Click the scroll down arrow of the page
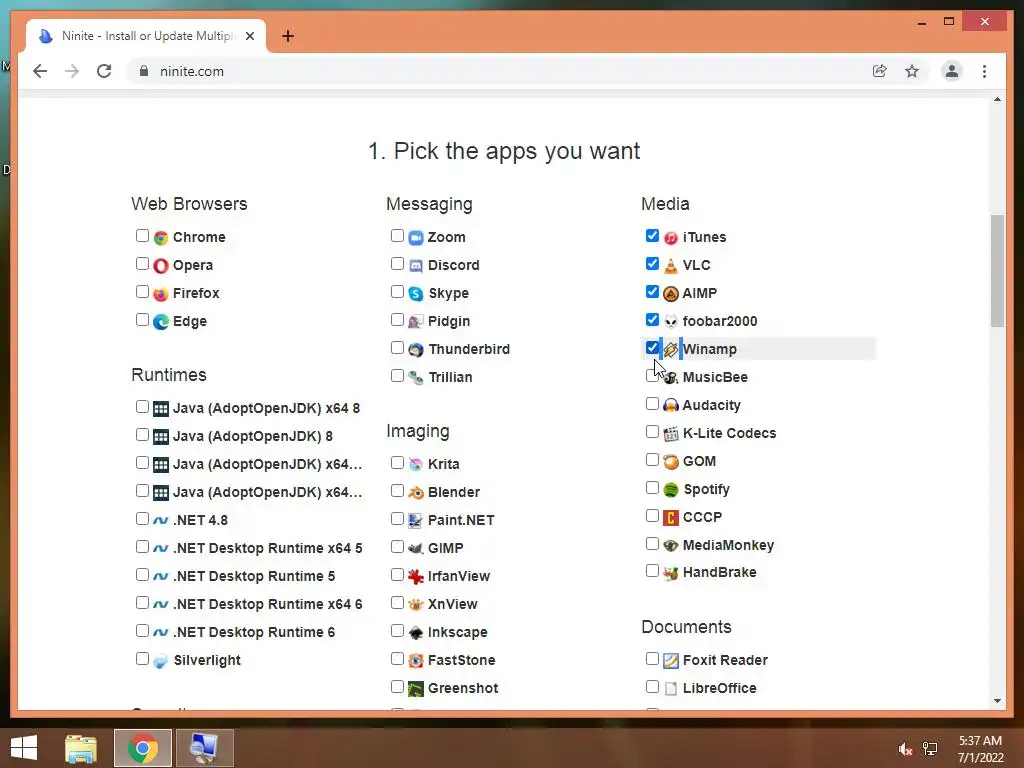The image size is (1024, 768). [x=997, y=701]
